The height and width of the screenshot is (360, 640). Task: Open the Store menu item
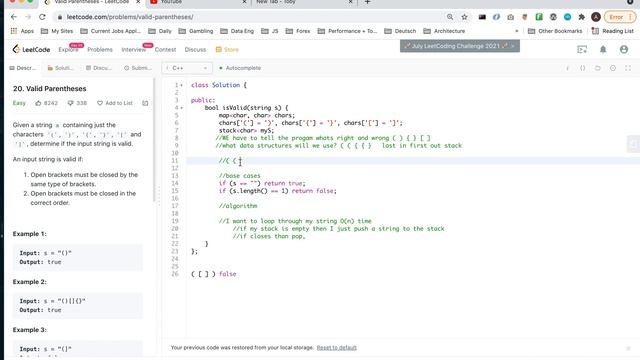pyautogui.click(x=227, y=50)
